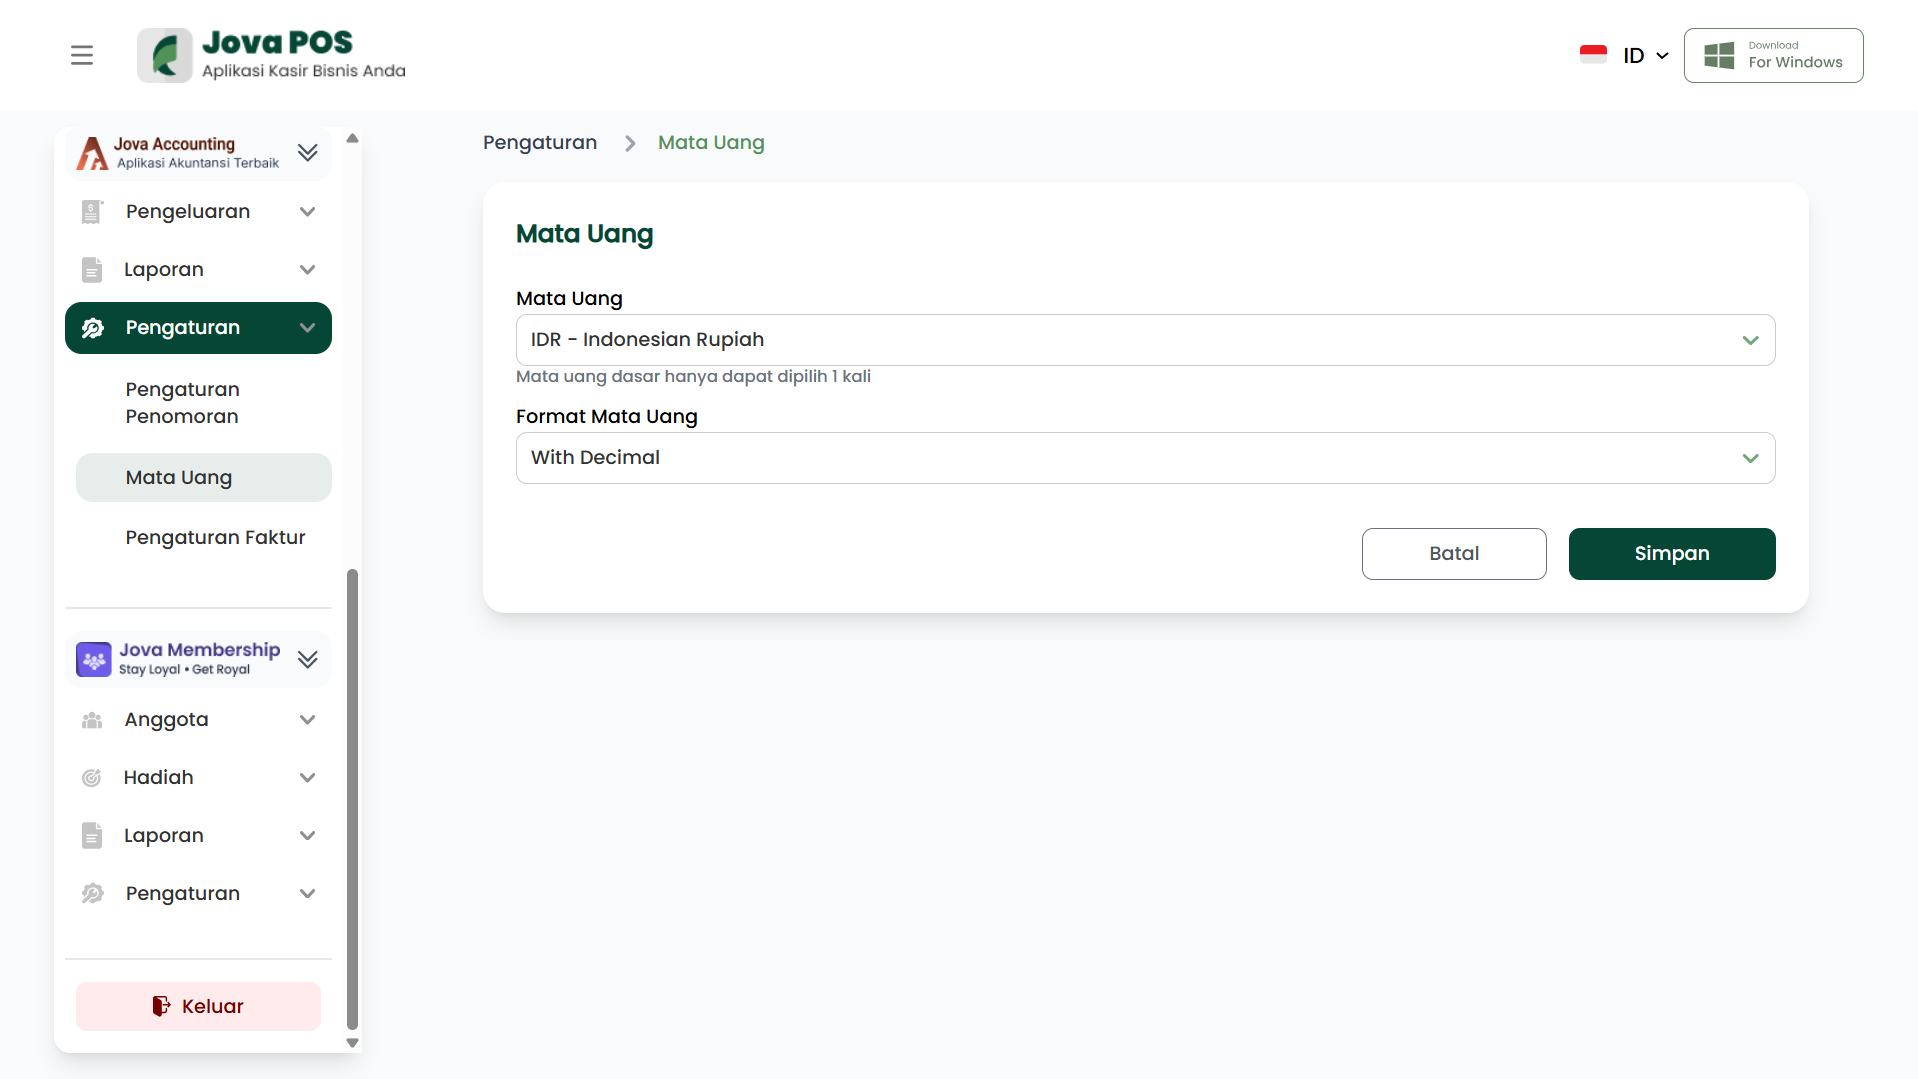The image size is (1918, 1079).
Task: Click the Hadiah target icon
Action: click(92, 778)
